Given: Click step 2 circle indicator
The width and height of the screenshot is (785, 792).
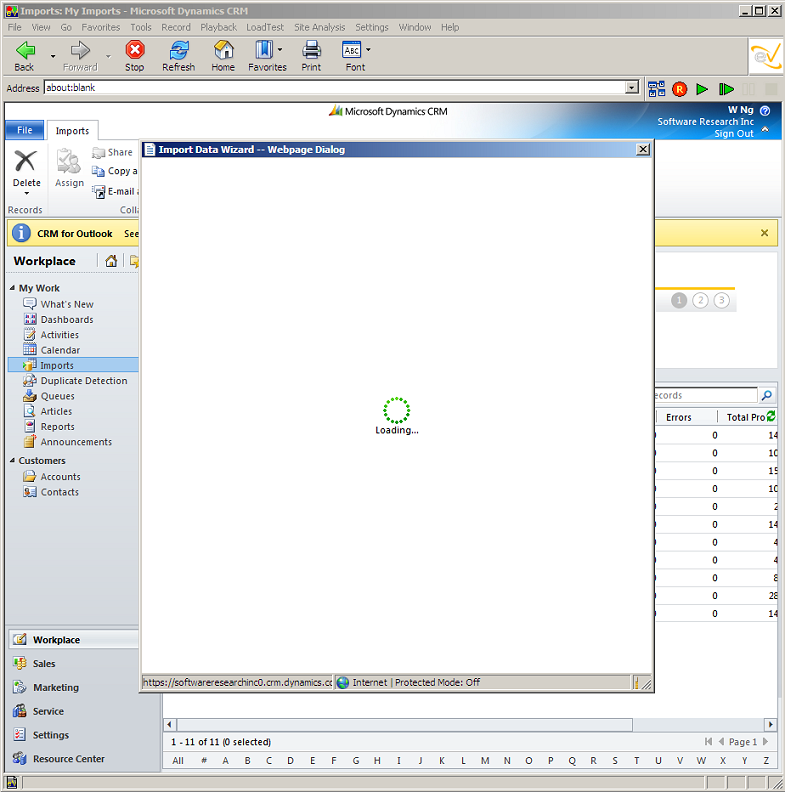Looking at the screenshot, I should tap(700, 301).
